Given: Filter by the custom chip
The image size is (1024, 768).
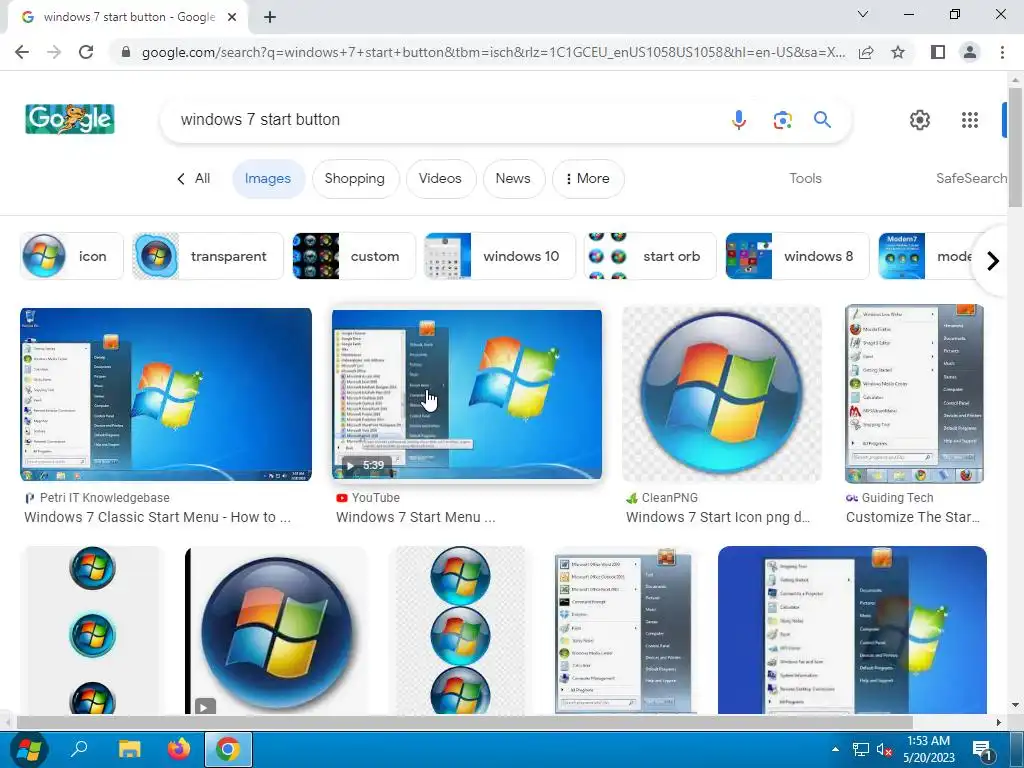Looking at the screenshot, I should pos(353,256).
